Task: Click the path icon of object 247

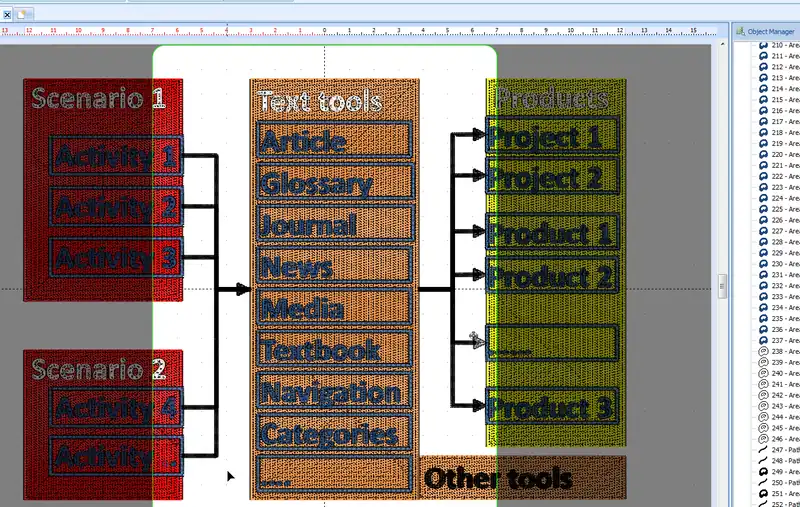Action: (x=763, y=450)
